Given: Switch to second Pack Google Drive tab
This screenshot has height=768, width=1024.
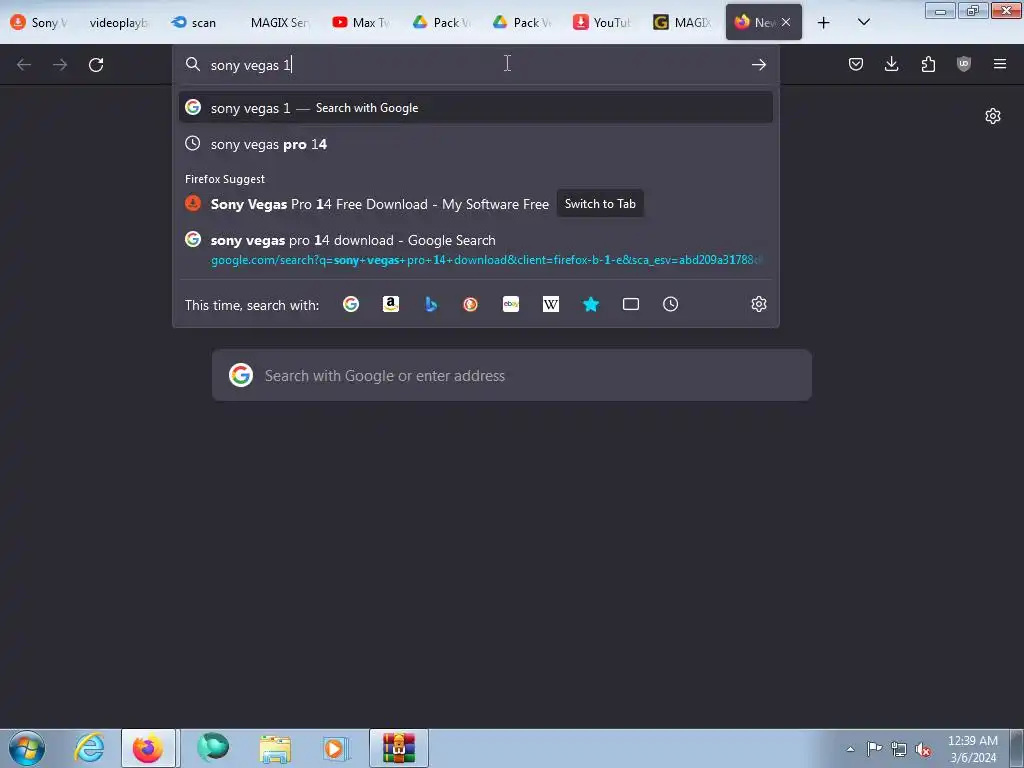Looking at the screenshot, I should click(522, 23).
